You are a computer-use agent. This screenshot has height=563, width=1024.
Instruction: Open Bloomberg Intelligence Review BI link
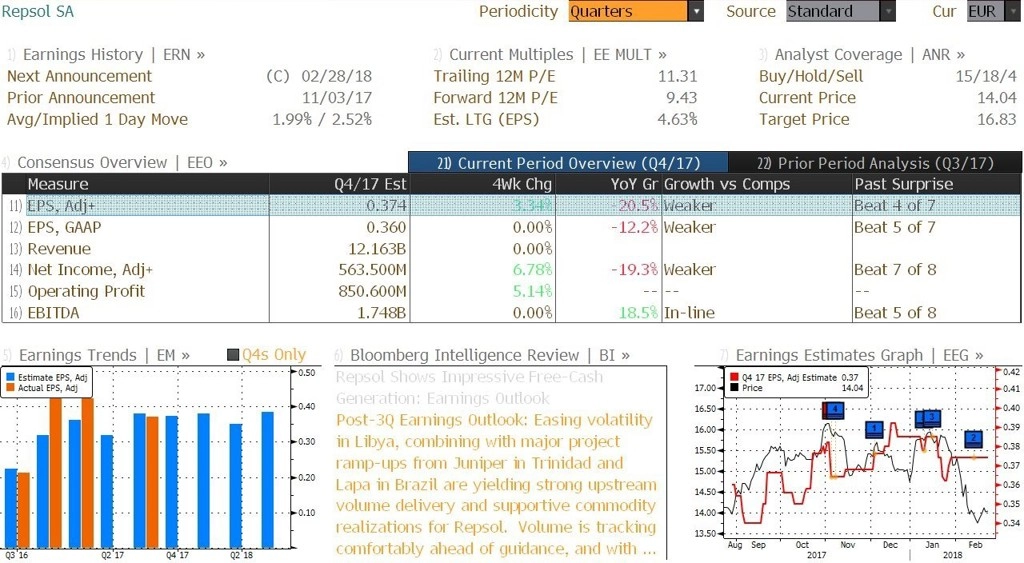point(490,355)
